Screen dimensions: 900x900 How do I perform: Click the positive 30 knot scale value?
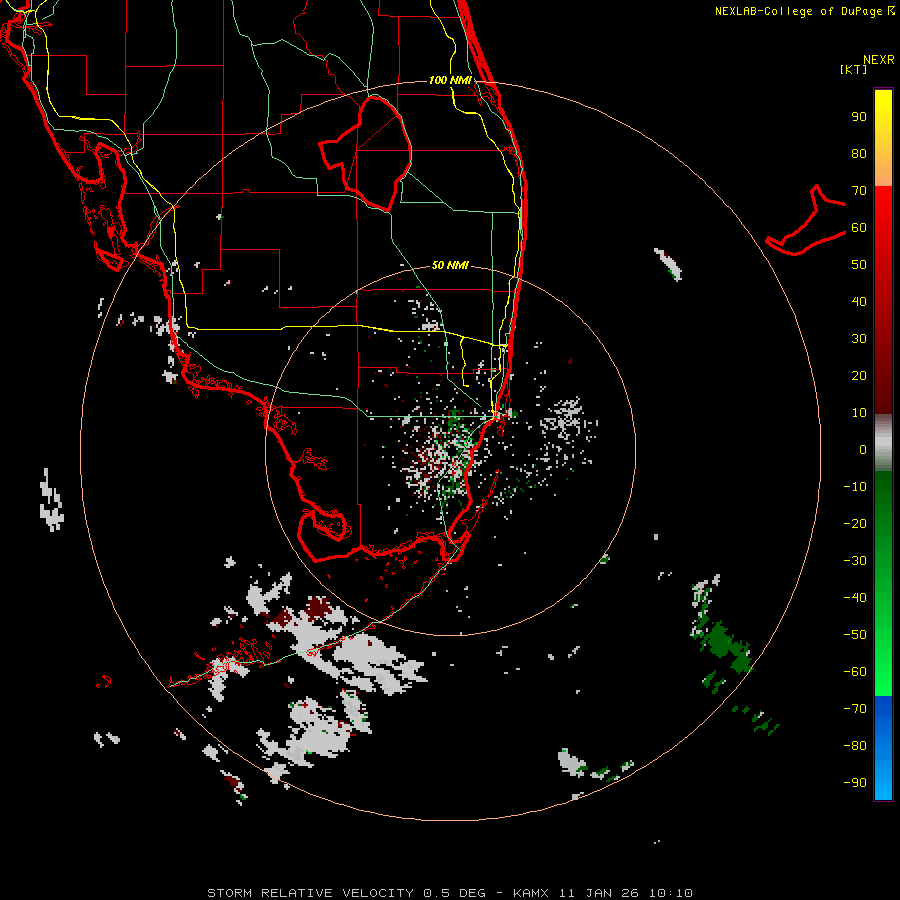click(859, 339)
